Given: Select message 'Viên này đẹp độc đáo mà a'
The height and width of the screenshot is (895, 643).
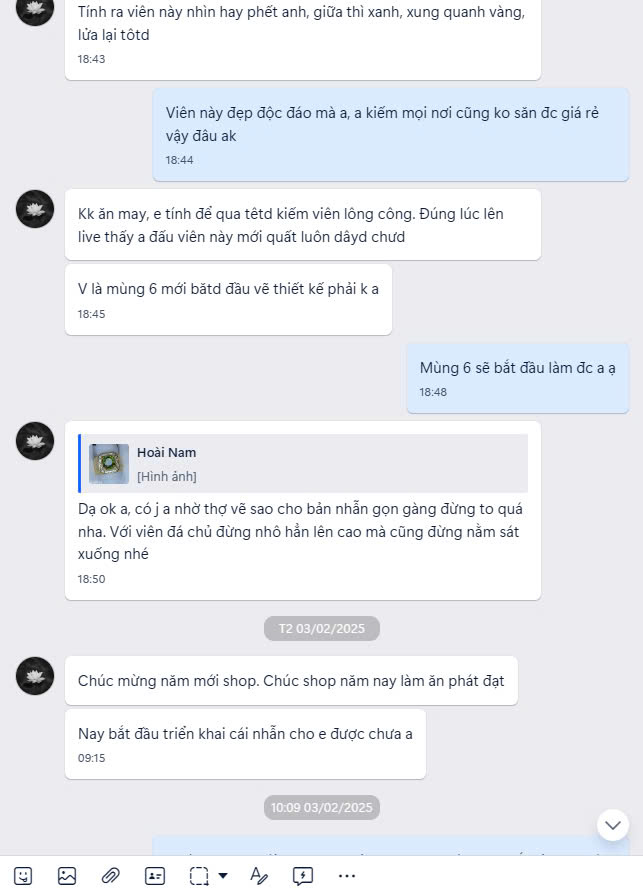Looking at the screenshot, I should [x=391, y=135].
